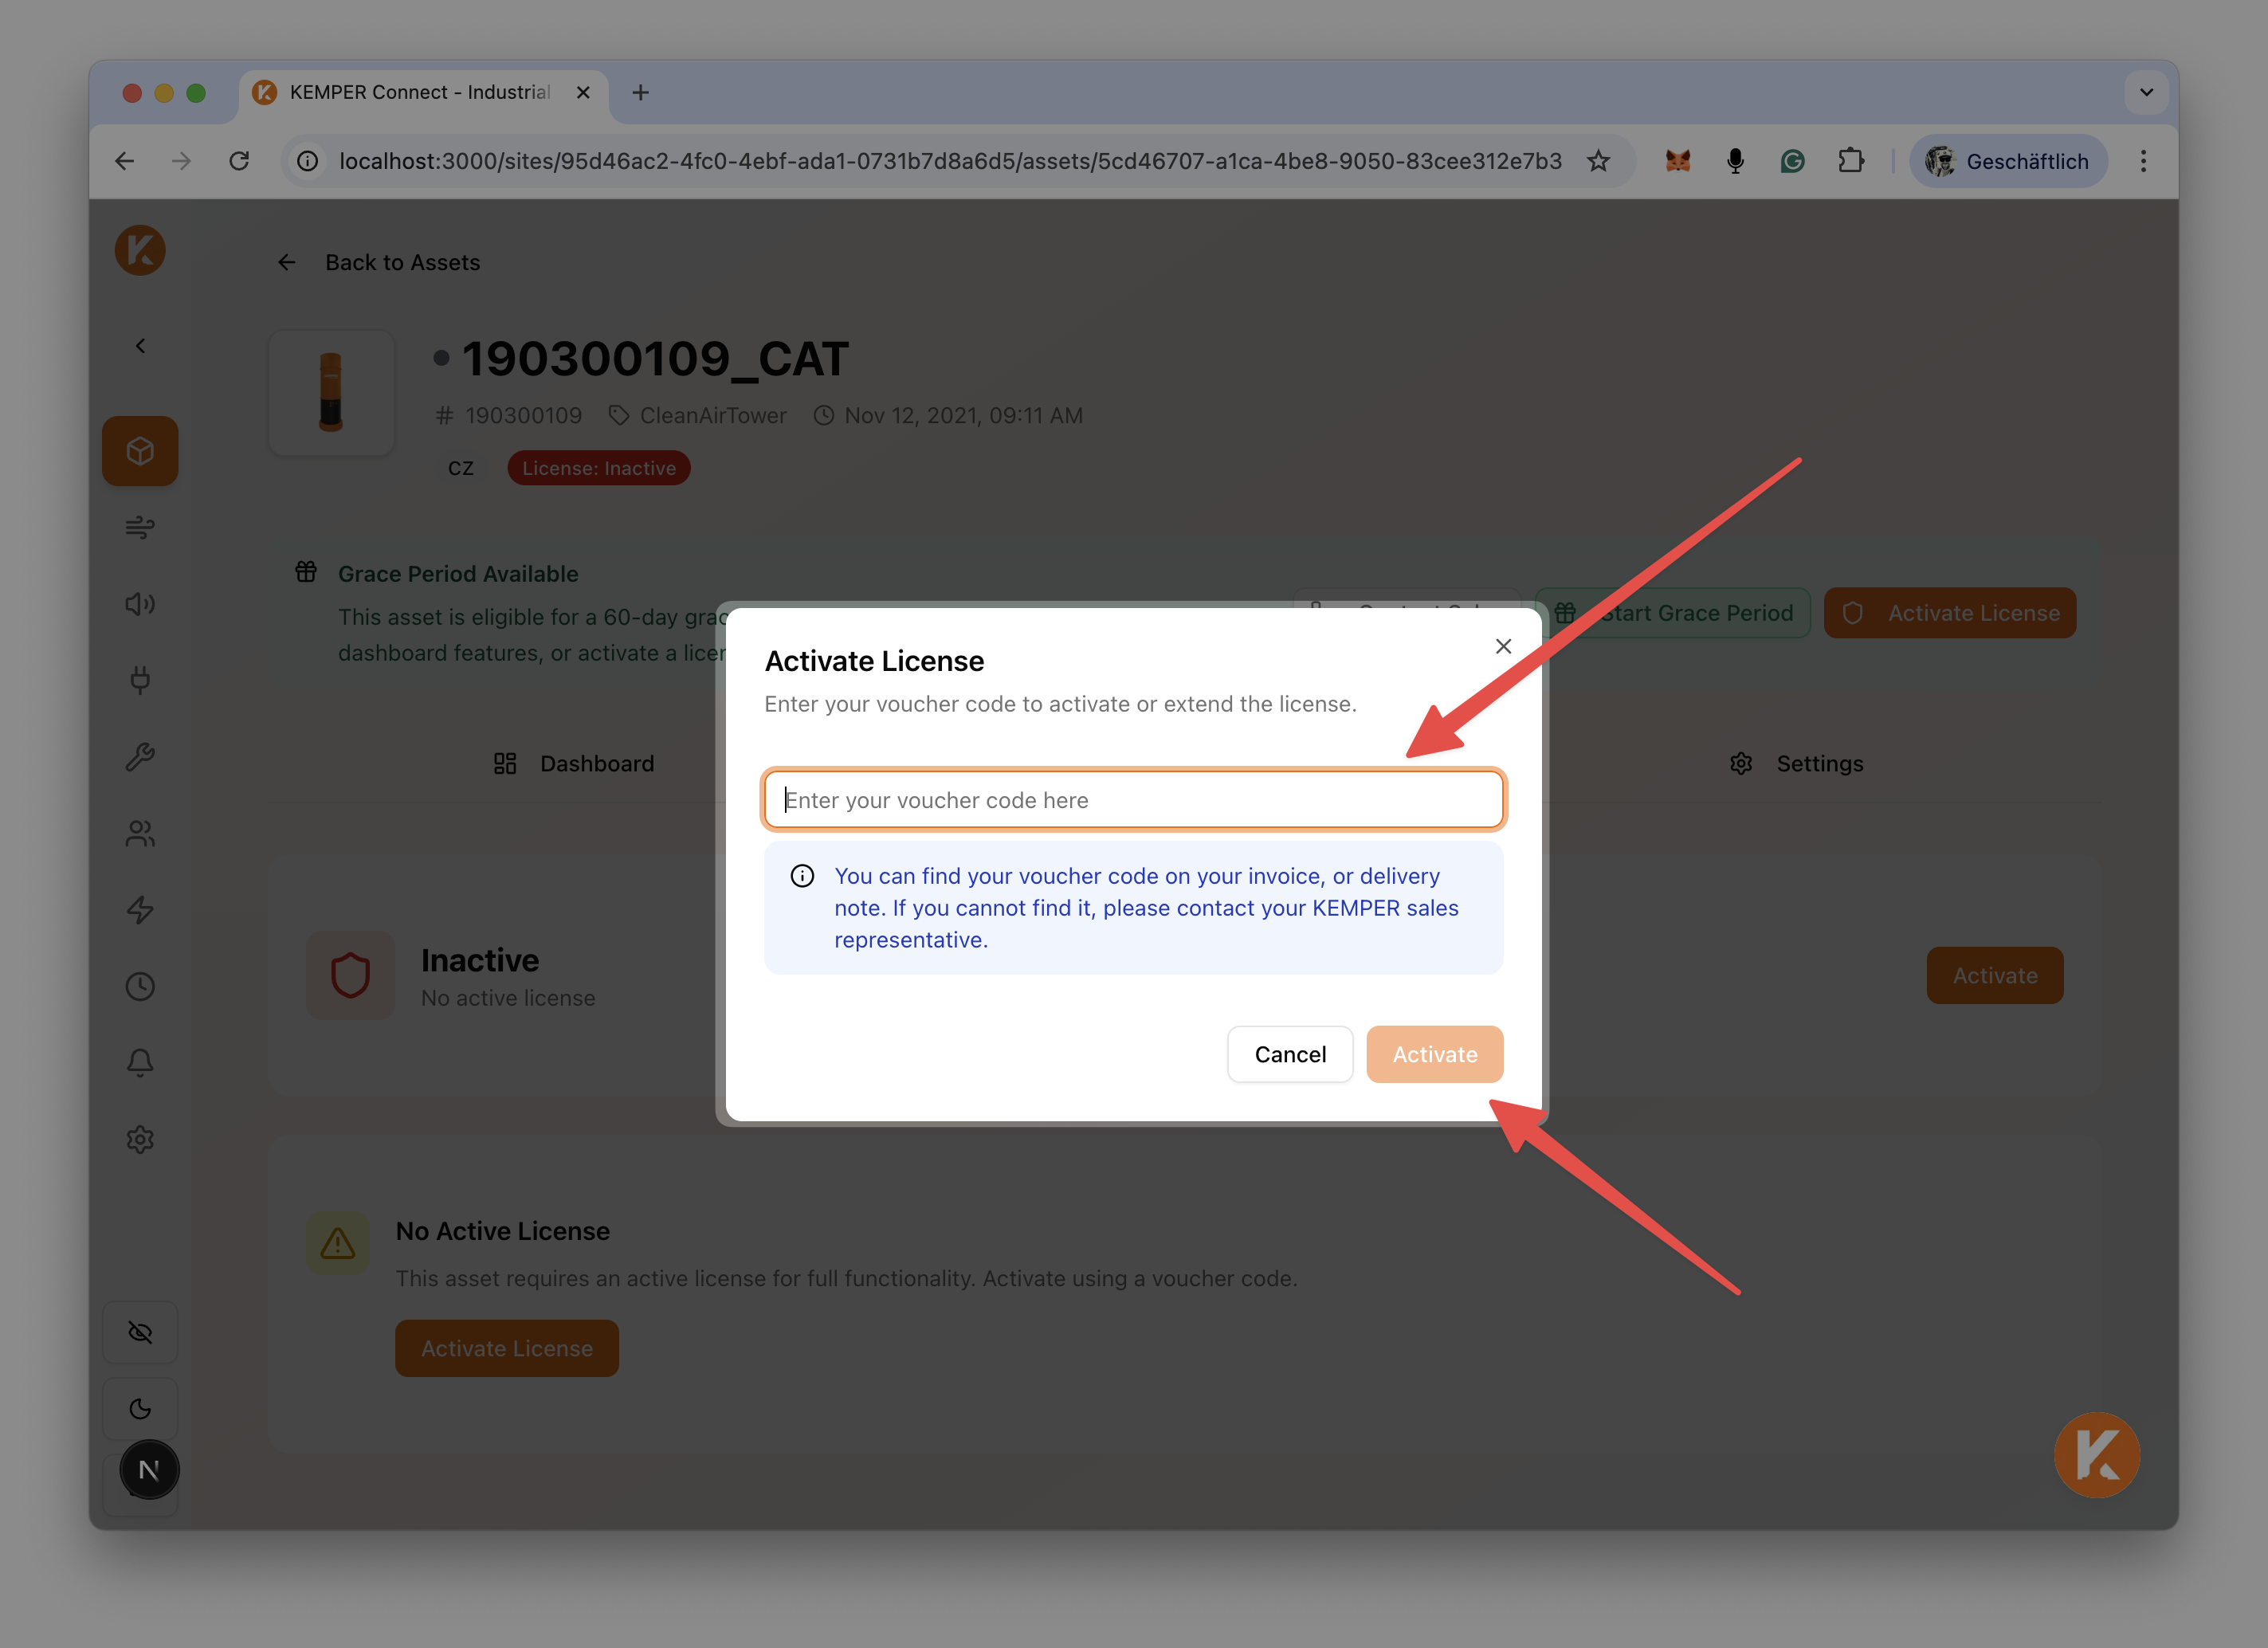Toggle the crossed-eye visibility button
The height and width of the screenshot is (1648, 2268).
(140, 1332)
